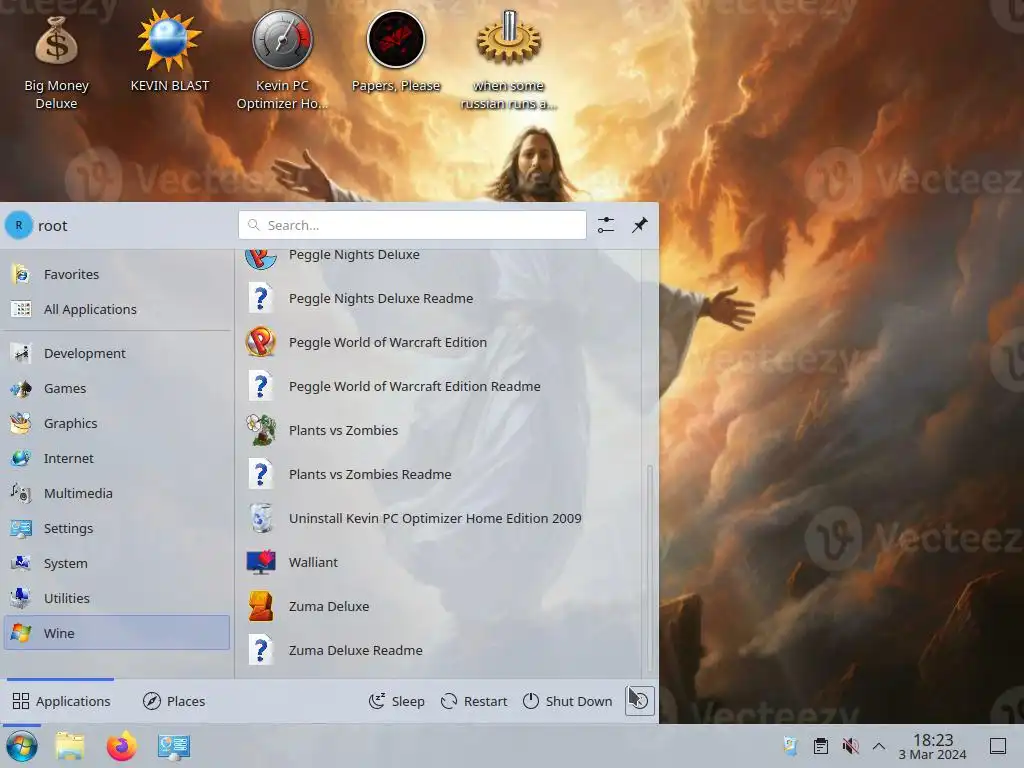Click Show Desktop button in taskbar
The height and width of the screenshot is (768, 1024).
point(998,746)
